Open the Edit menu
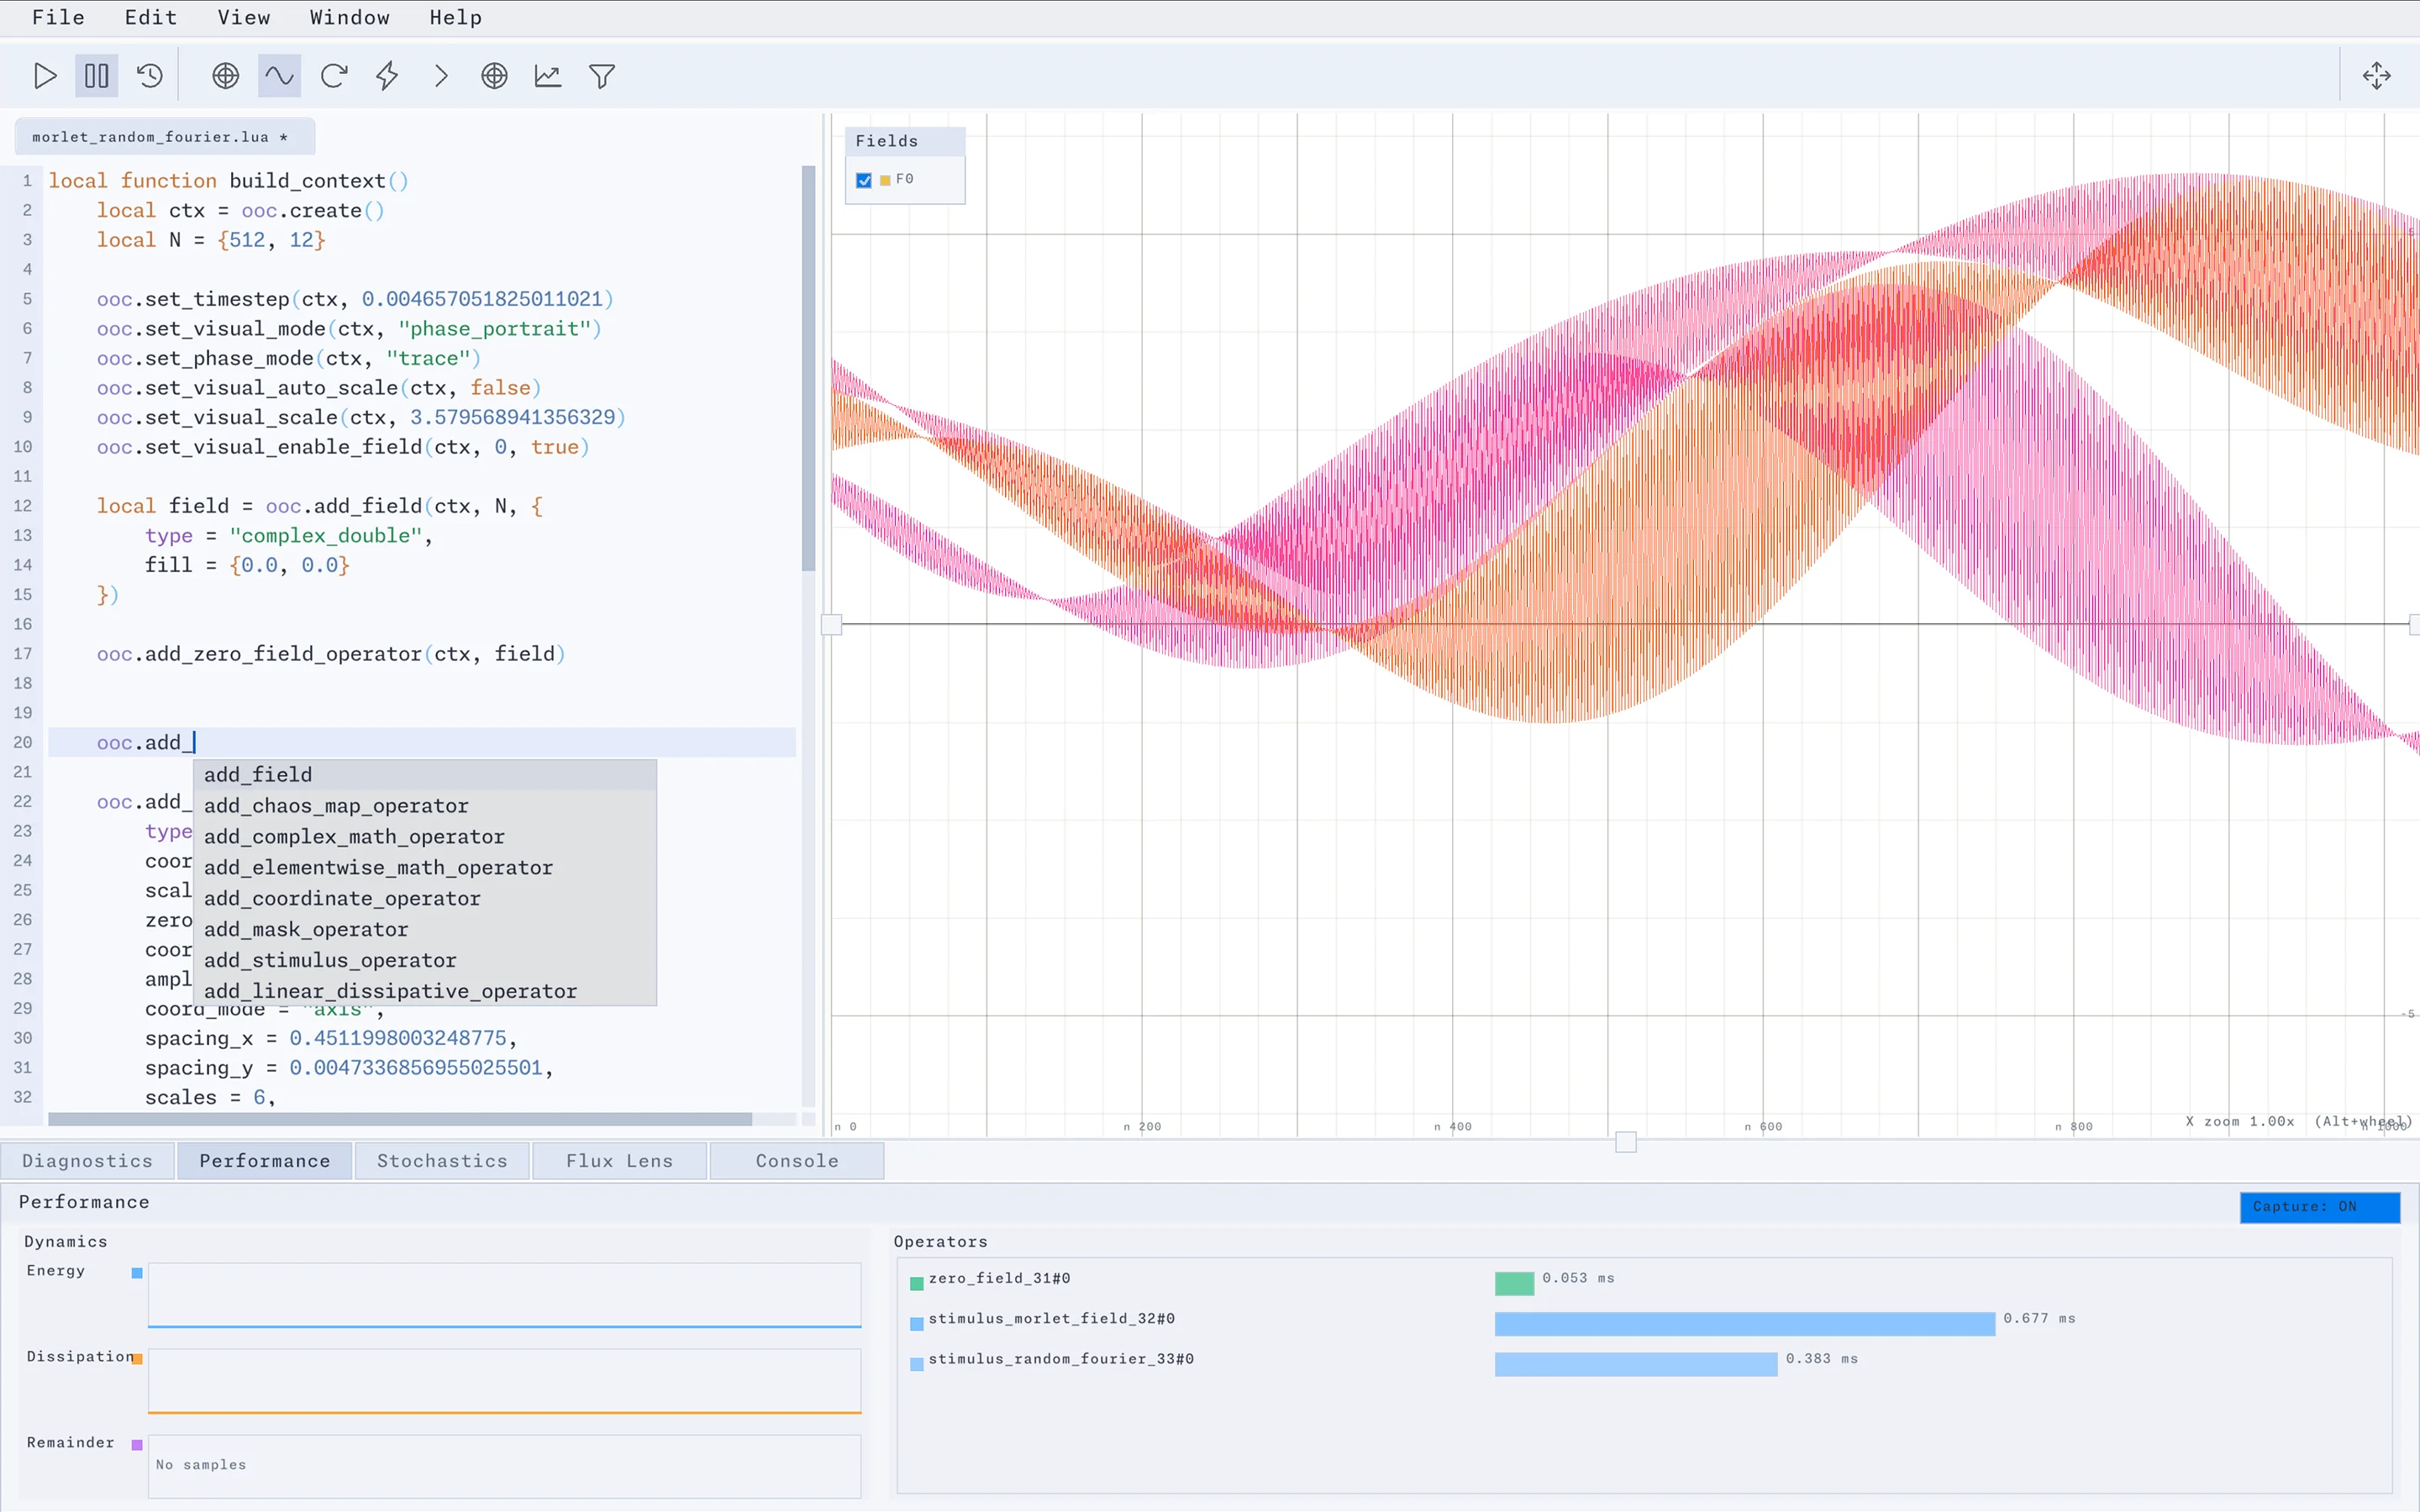 tap(151, 17)
